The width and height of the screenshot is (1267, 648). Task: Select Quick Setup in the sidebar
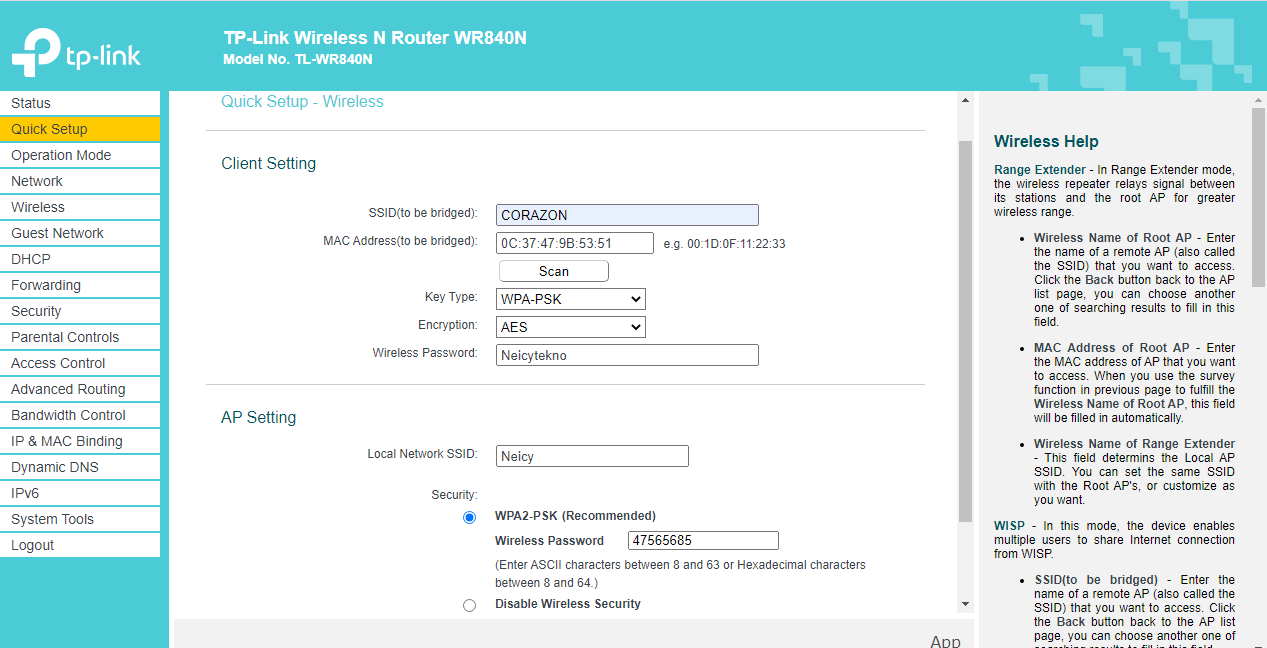pyautogui.click(x=80, y=129)
